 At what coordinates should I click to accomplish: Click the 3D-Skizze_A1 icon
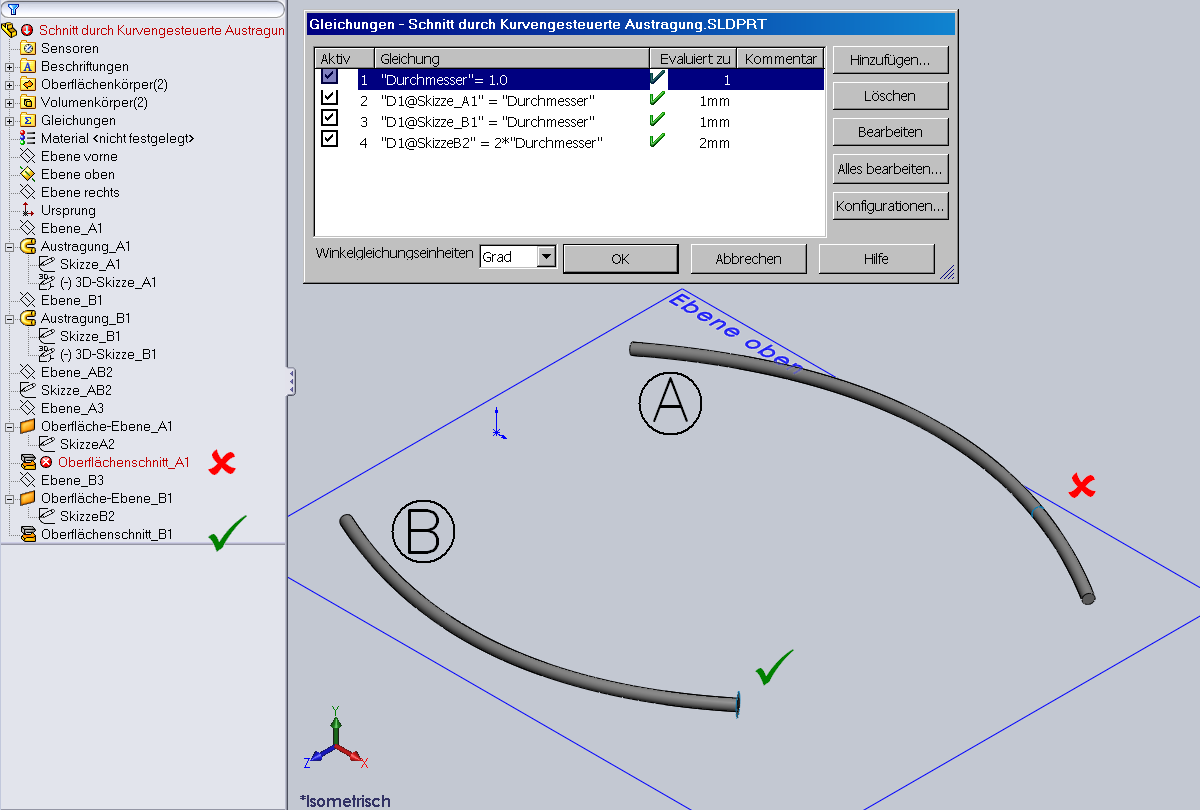pos(47,282)
